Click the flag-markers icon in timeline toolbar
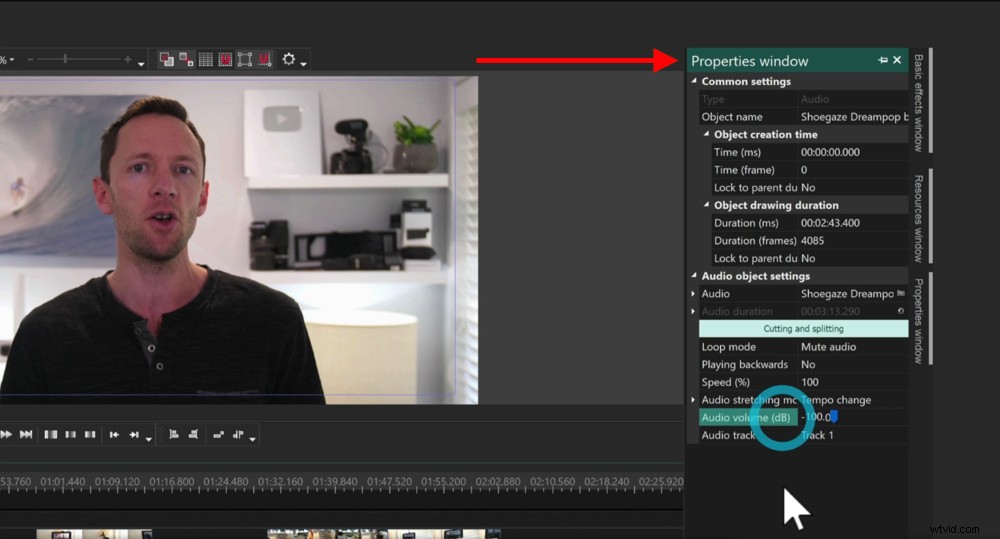Image resolution: width=1000 pixels, height=539 pixels. tap(238, 434)
